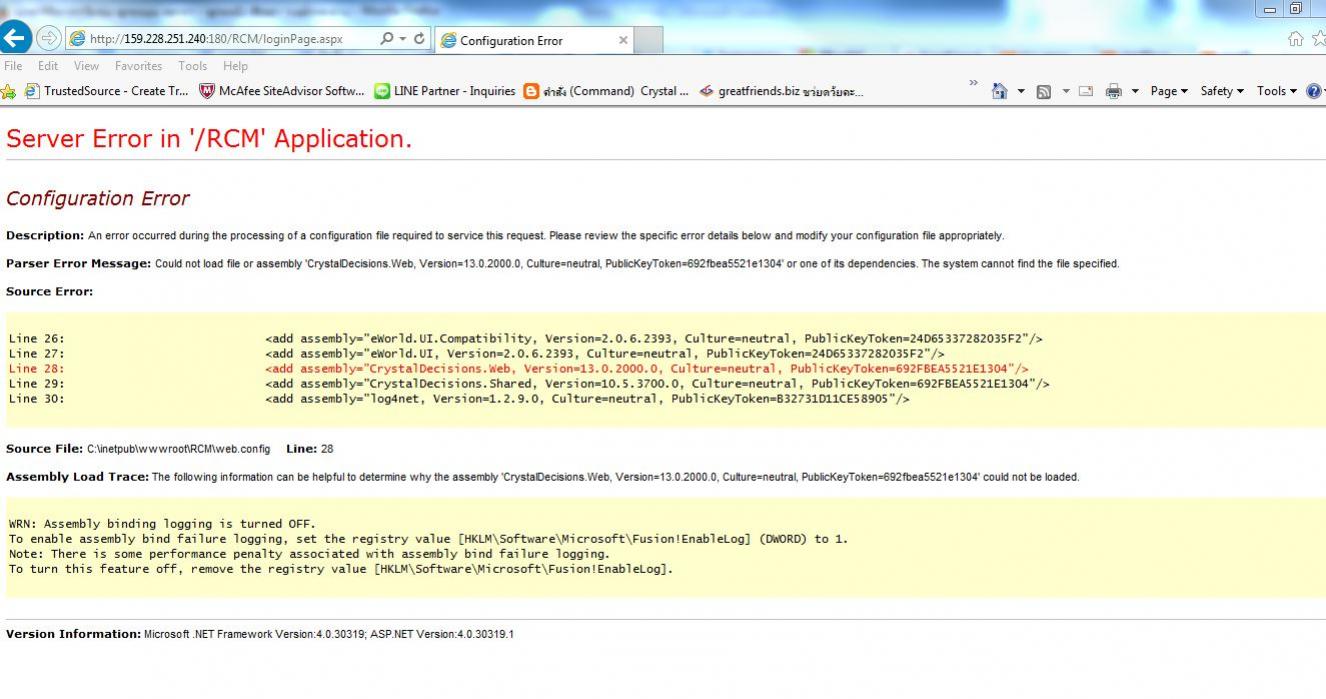Click the greyed Forward arrow button
The width and height of the screenshot is (1326, 699).
[x=48, y=39]
